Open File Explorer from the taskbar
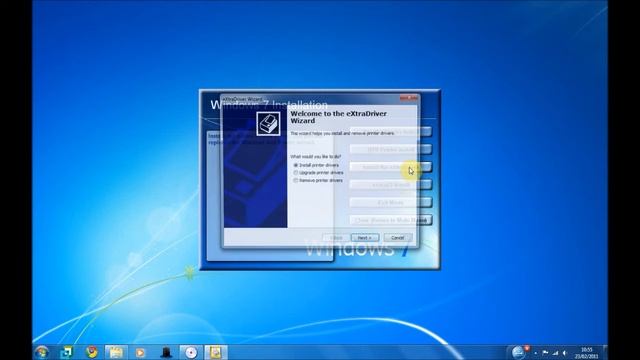Screen dimensions: 640x360 (x=116, y=352)
